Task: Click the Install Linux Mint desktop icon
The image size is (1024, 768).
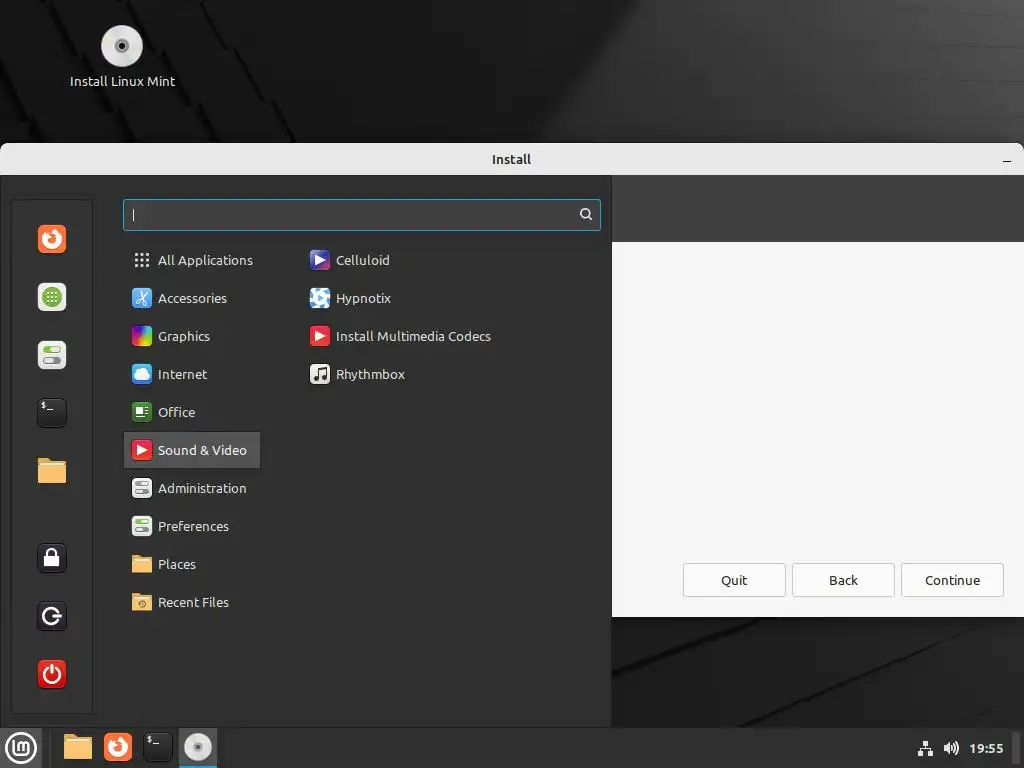Action: (122, 57)
